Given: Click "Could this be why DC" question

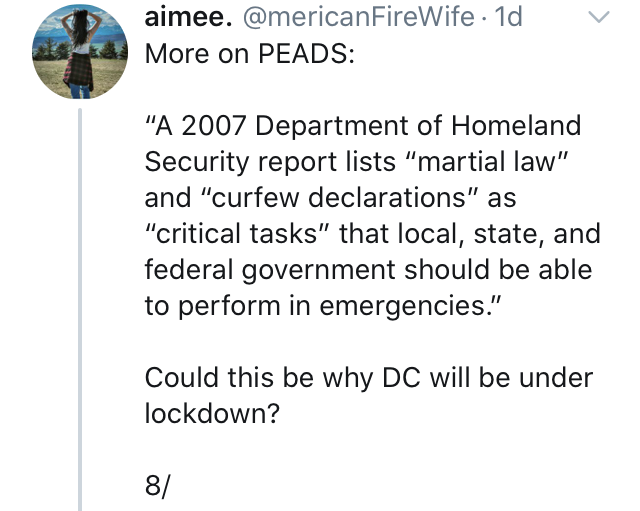Looking at the screenshot, I should point(283,378).
